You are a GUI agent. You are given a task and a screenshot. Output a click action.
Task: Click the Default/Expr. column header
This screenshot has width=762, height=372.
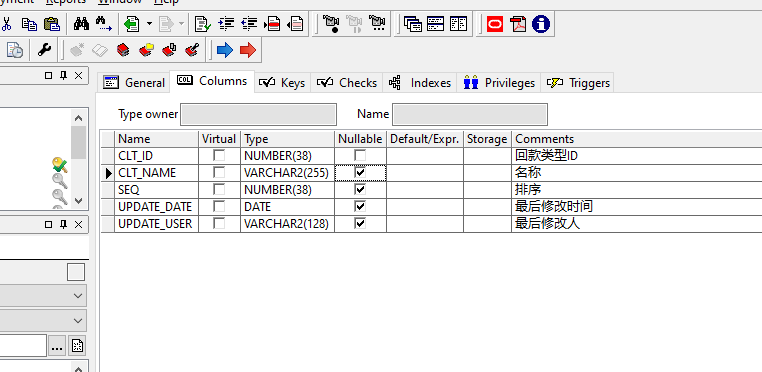(x=425, y=139)
